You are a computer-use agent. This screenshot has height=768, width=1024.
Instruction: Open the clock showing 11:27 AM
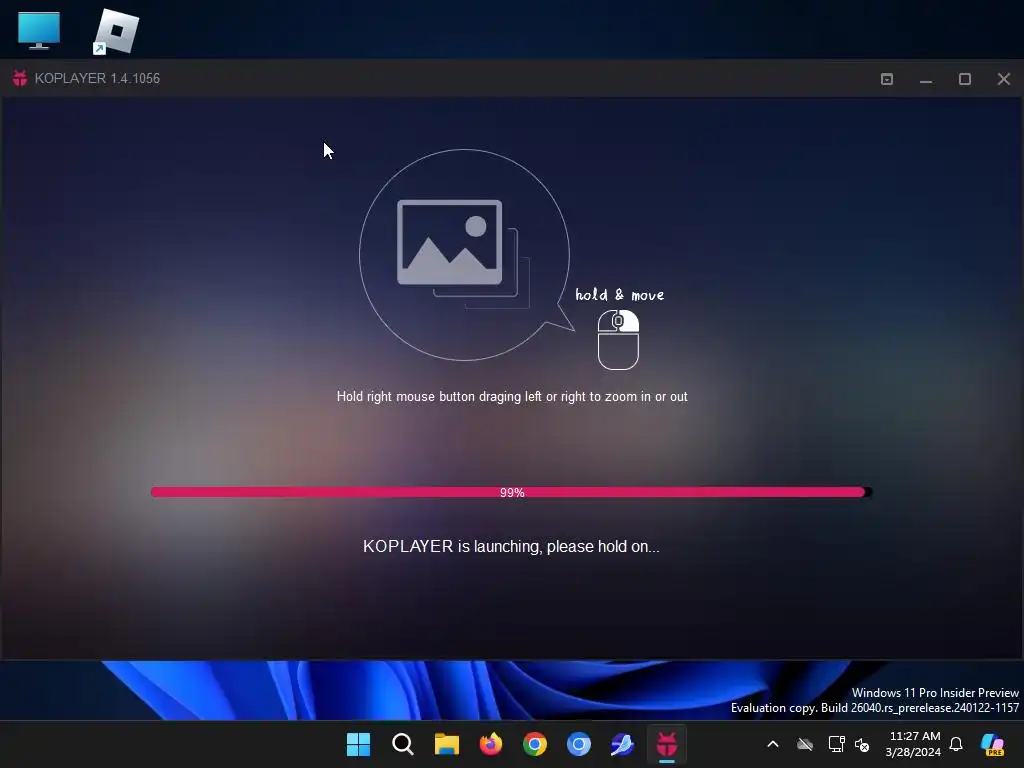(x=914, y=744)
